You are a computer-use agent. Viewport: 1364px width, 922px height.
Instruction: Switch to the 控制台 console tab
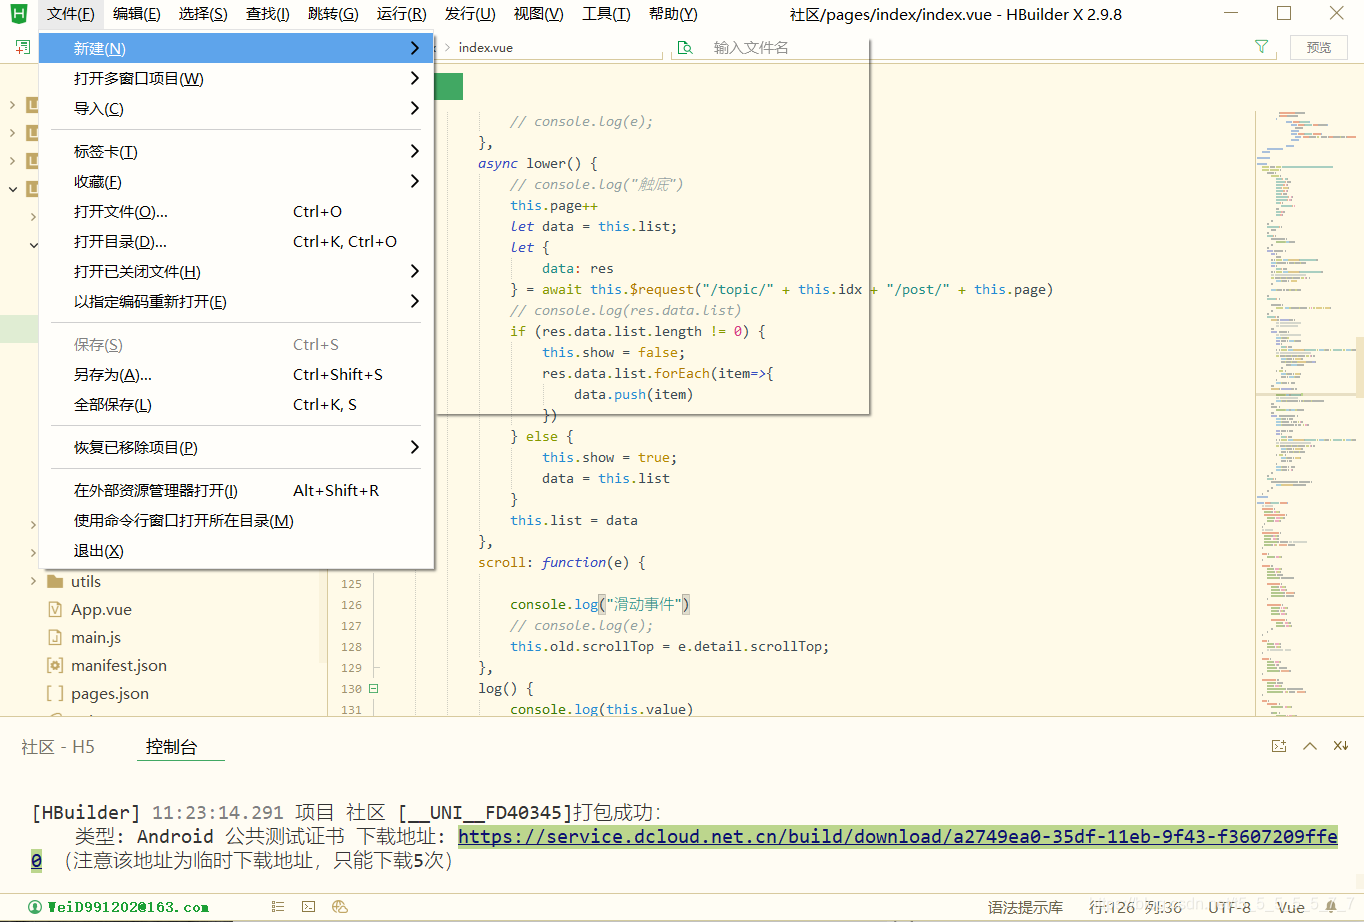click(172, 747)
